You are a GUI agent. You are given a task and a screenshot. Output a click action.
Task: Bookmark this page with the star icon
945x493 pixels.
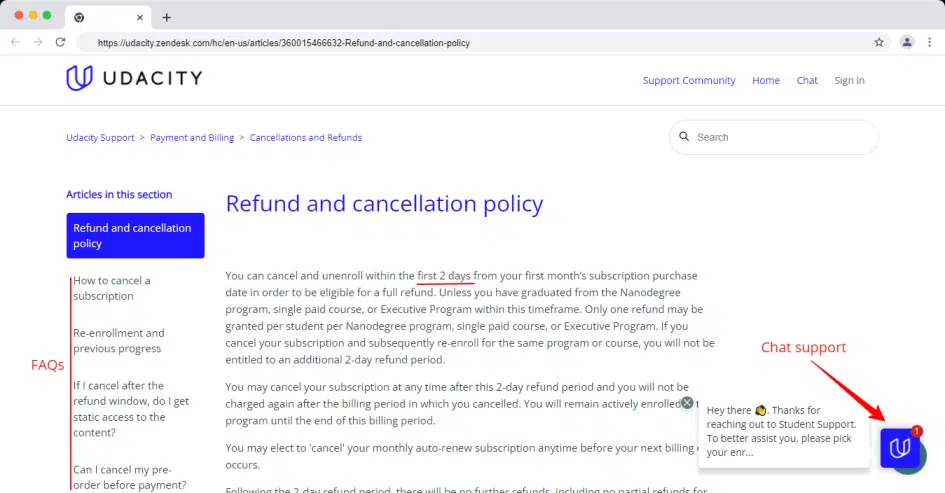(x=879, y=42)
